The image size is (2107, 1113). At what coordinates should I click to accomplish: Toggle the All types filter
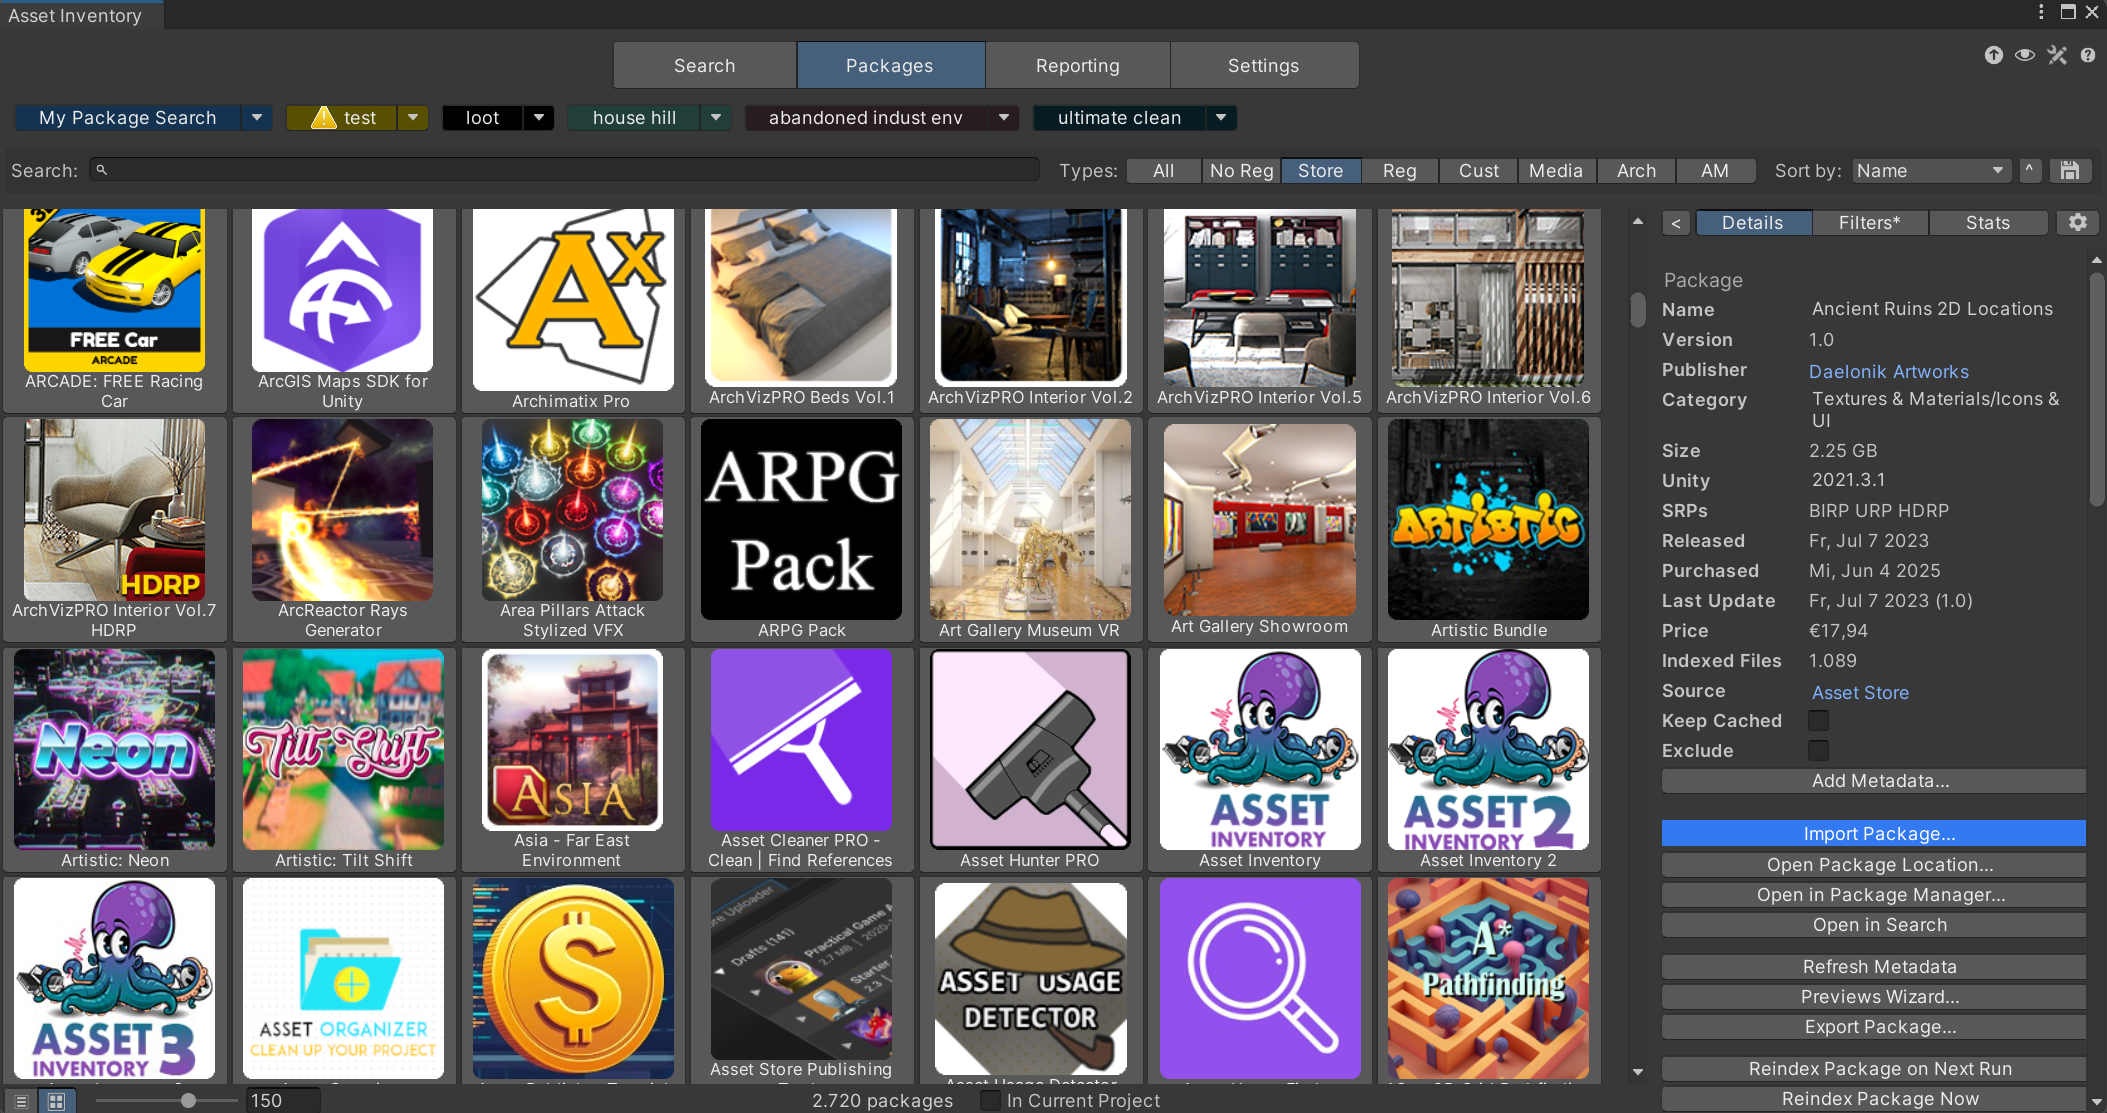click(x=1164, y=171)
